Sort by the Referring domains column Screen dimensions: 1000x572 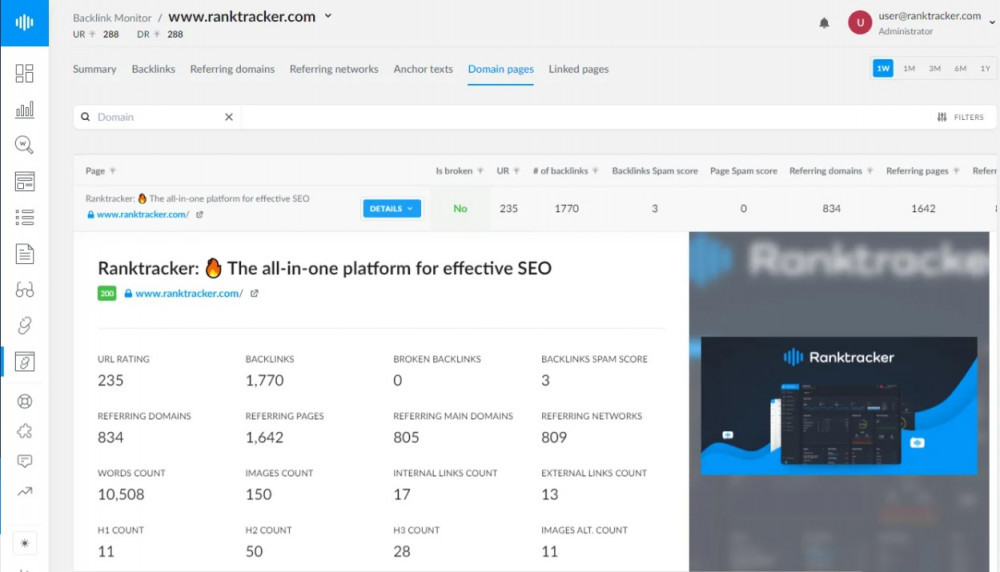830,171
